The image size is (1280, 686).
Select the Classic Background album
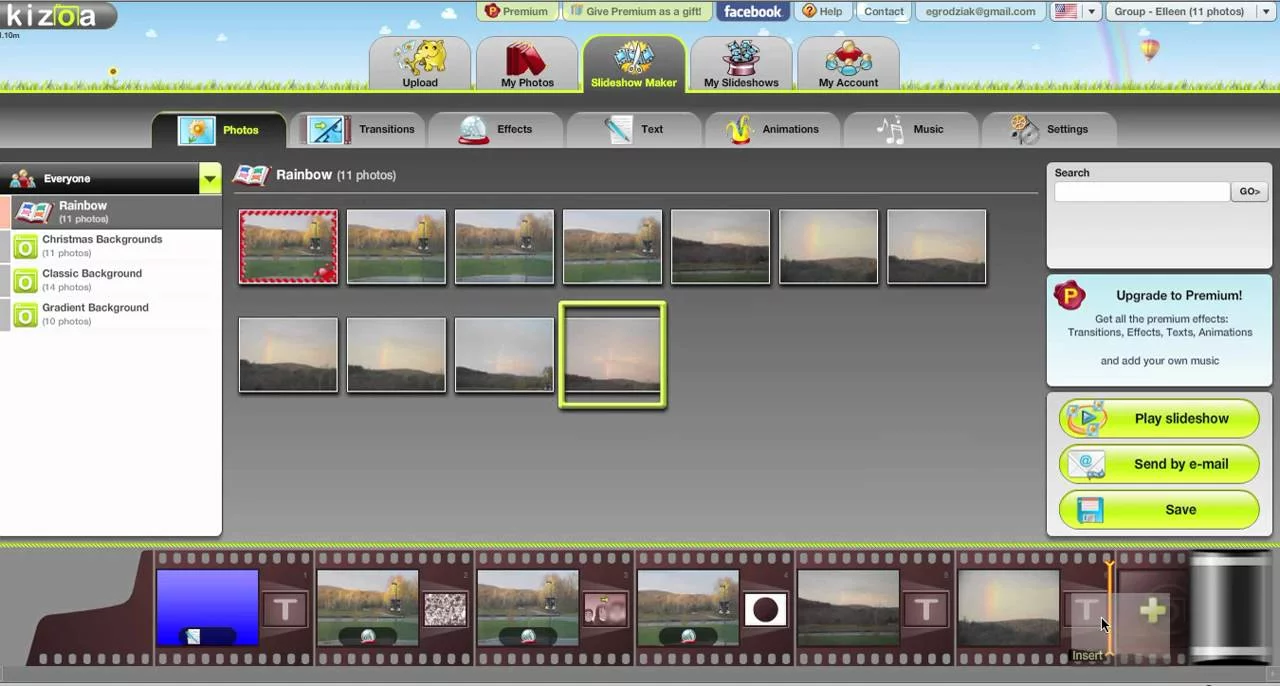click(92, 279)
